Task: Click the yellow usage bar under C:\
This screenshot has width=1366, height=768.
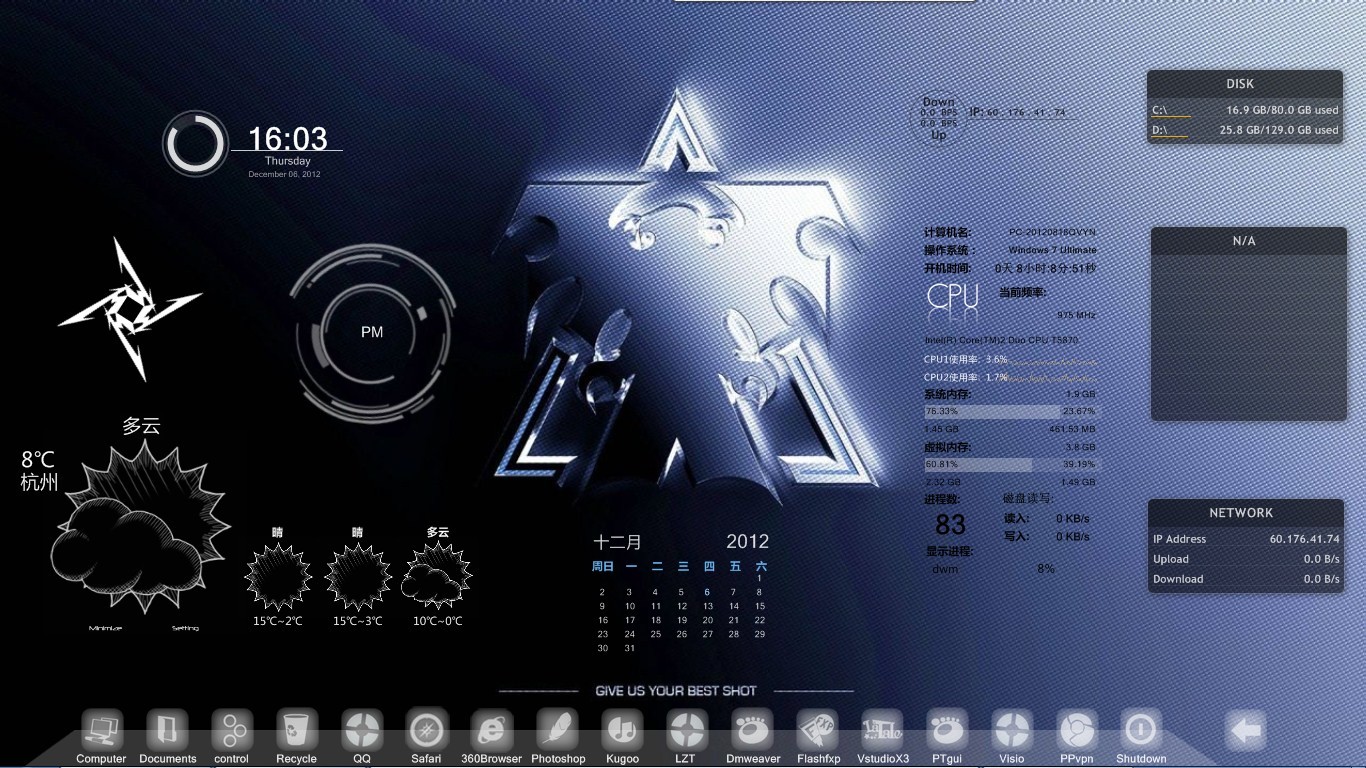Action: (1171, 116)
